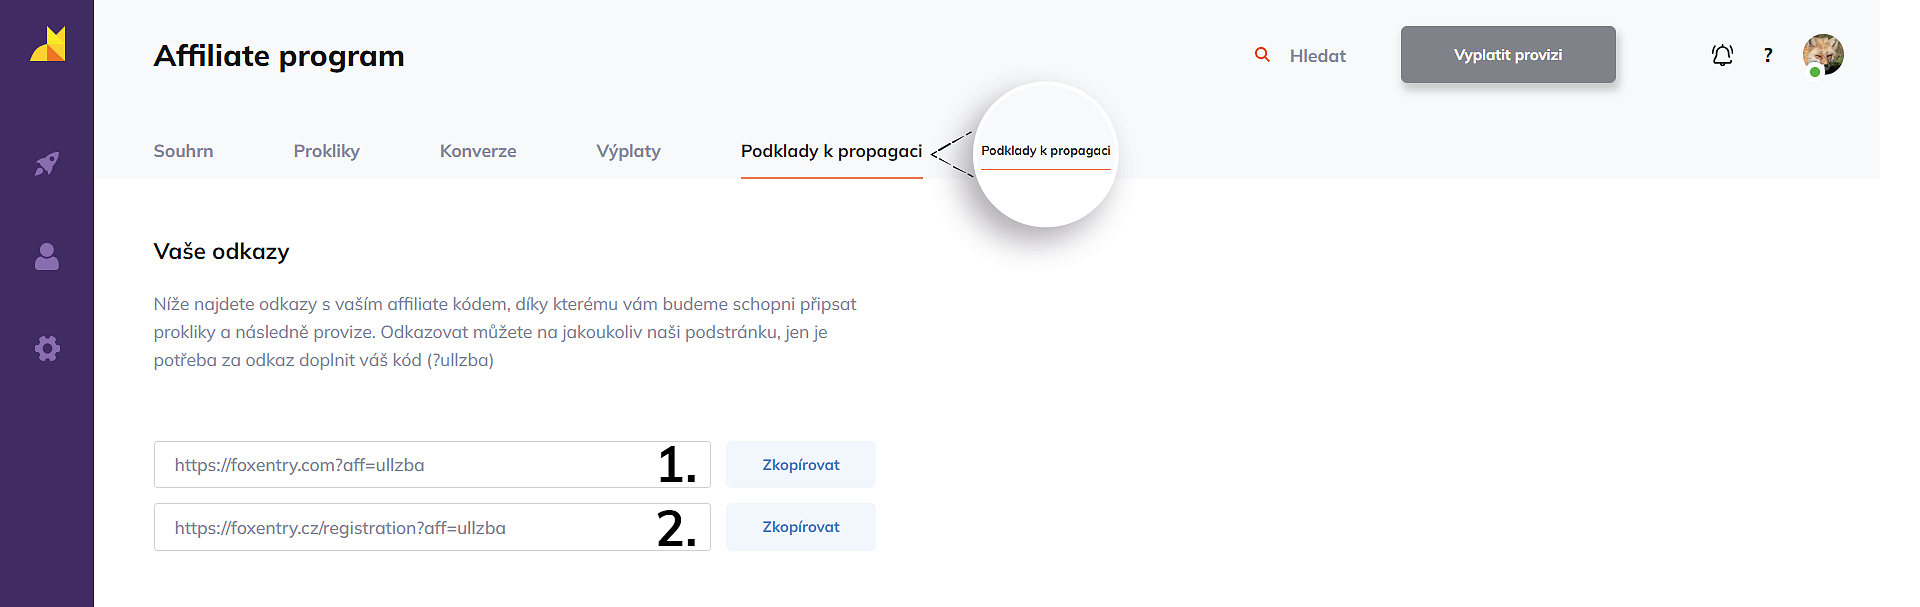Open the user avatar menu
The height and width of the screenshot is (607, 1920).
pyautogui.click(x=1823, y=54)
